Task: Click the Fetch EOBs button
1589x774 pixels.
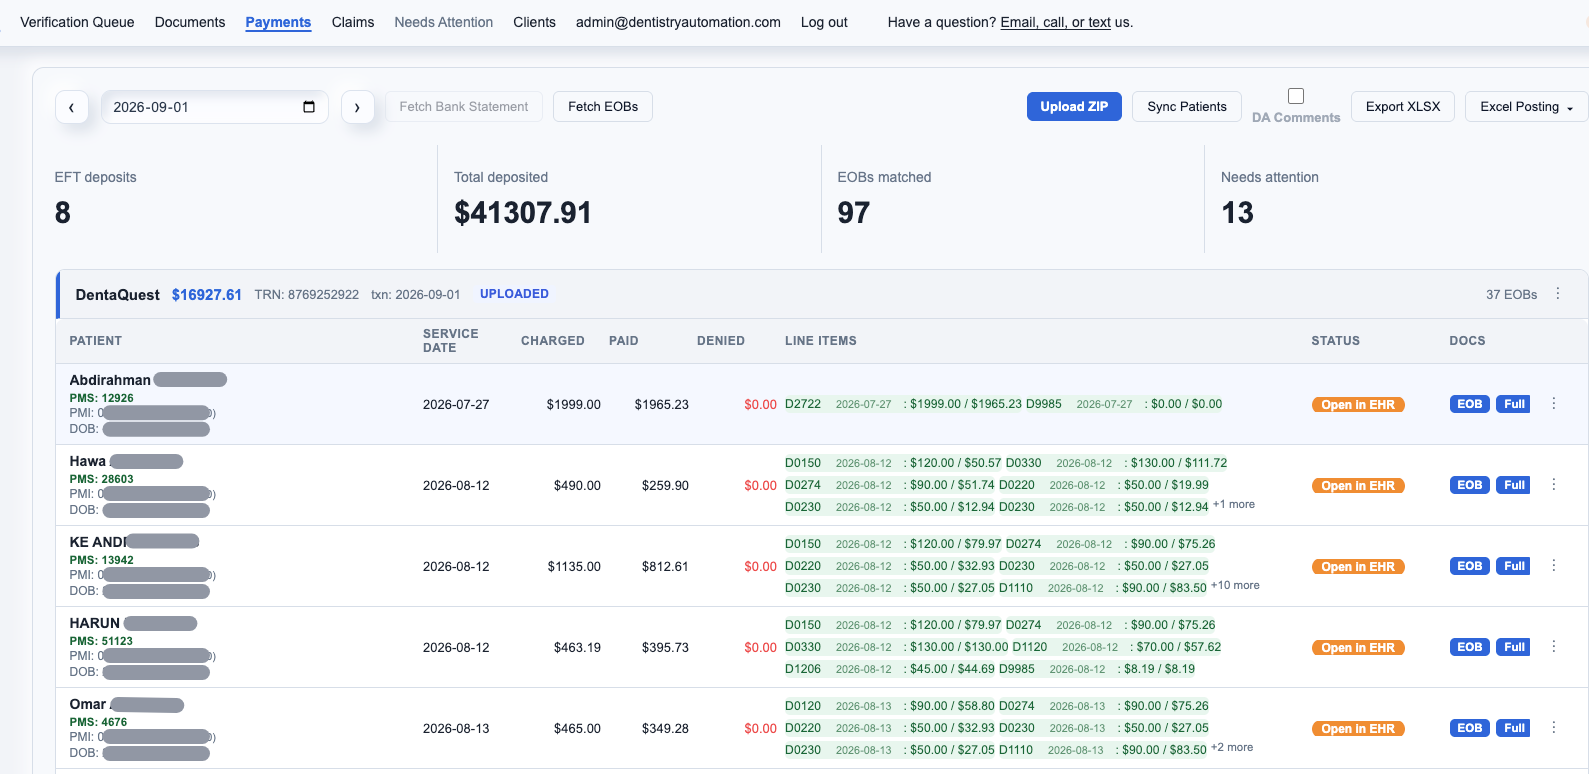Action: pyautogui.click(x=603, y=107)
